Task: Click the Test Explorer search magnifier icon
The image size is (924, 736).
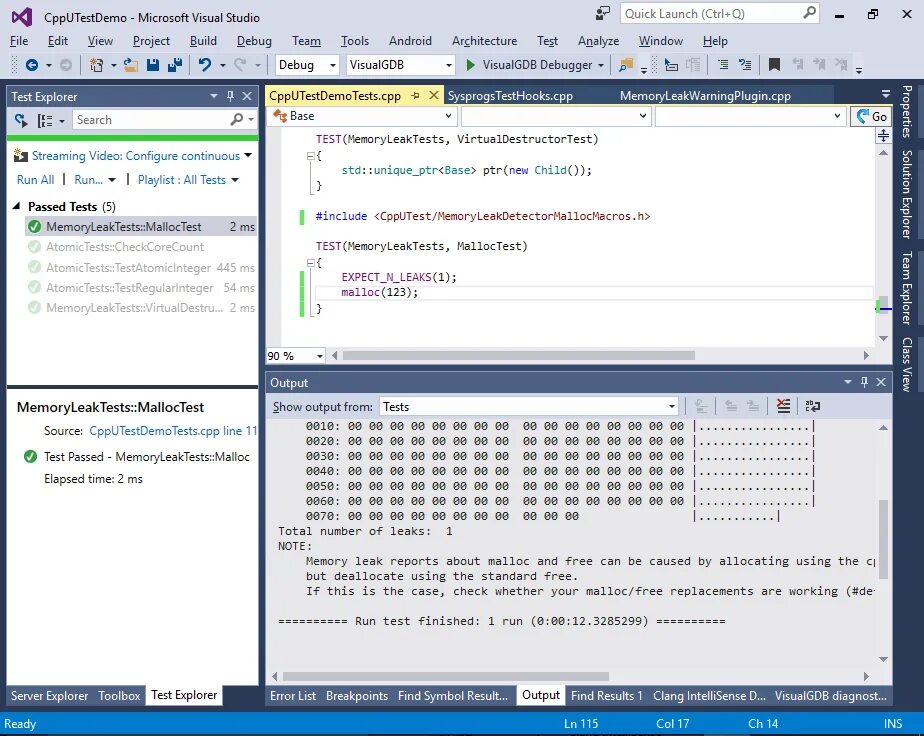Action: (x=237, y=120)
